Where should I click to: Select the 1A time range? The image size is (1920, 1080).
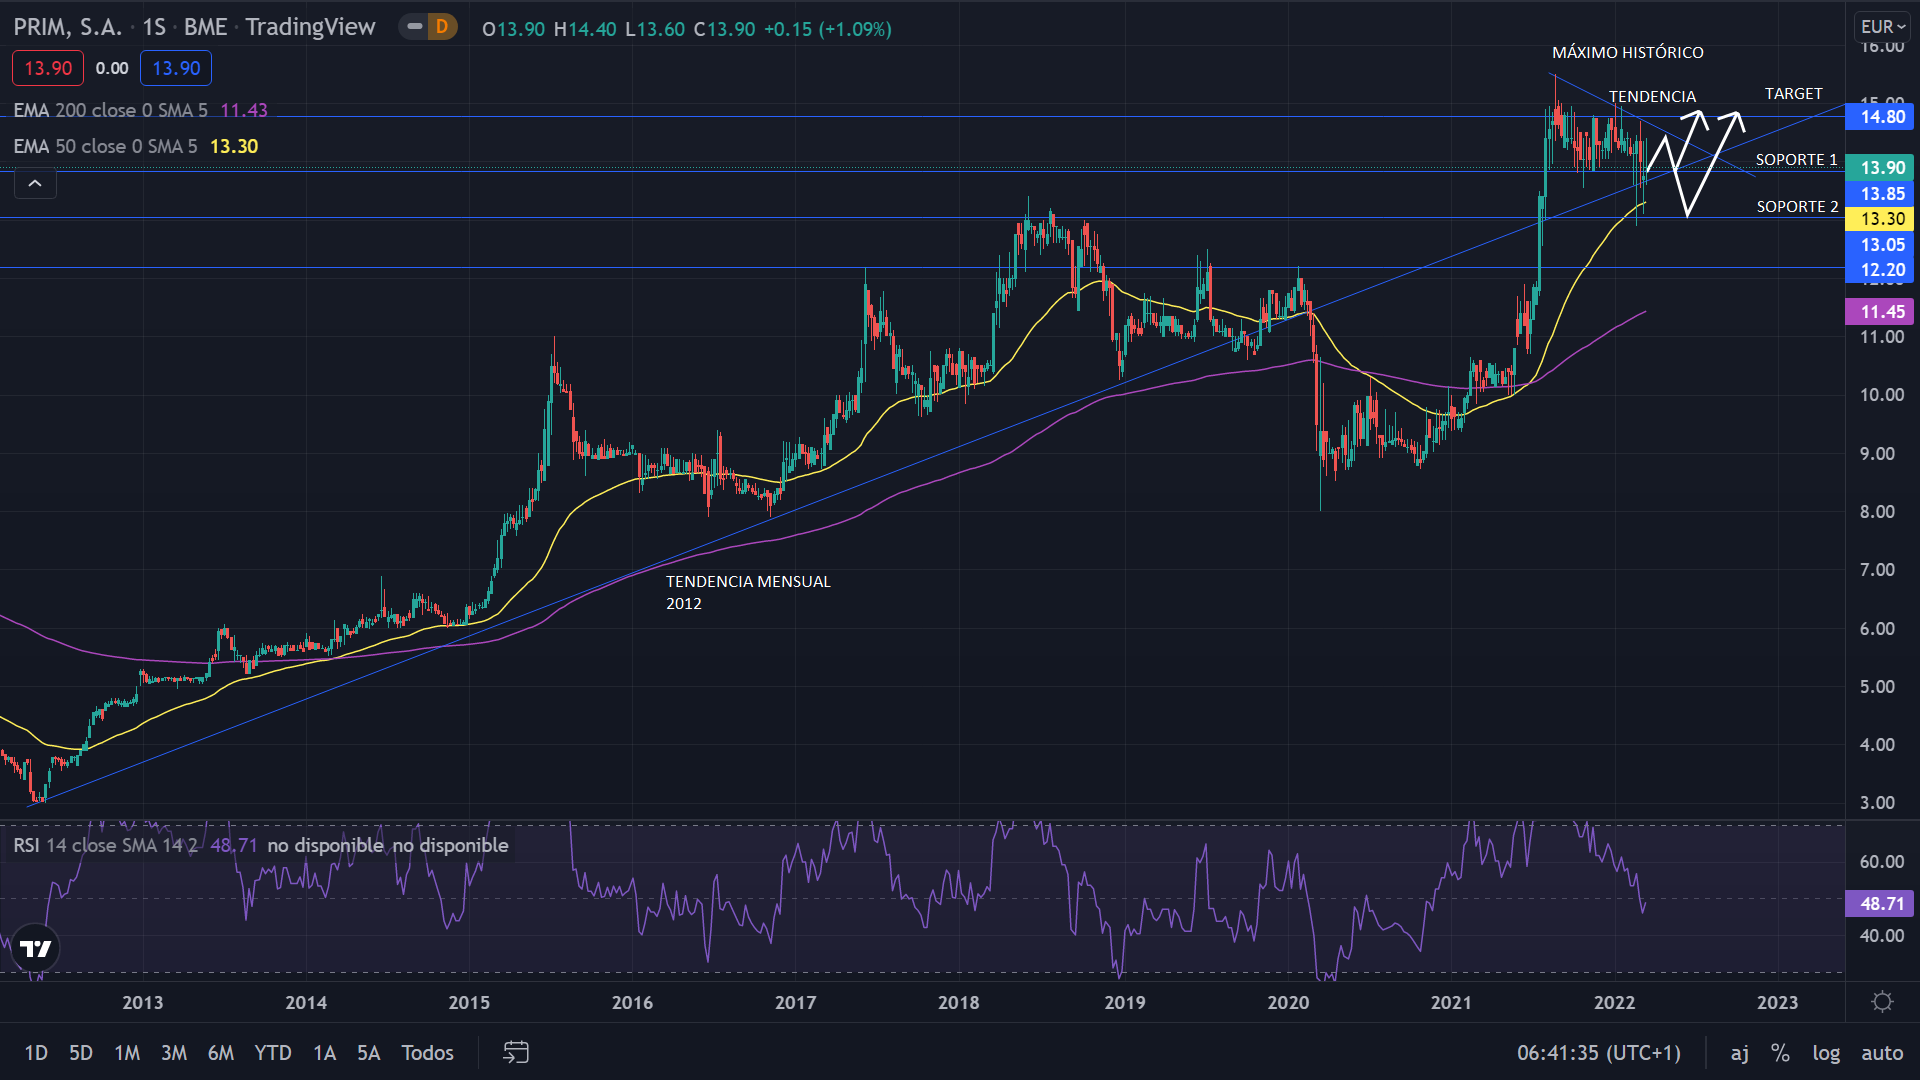pos(324,1052)
